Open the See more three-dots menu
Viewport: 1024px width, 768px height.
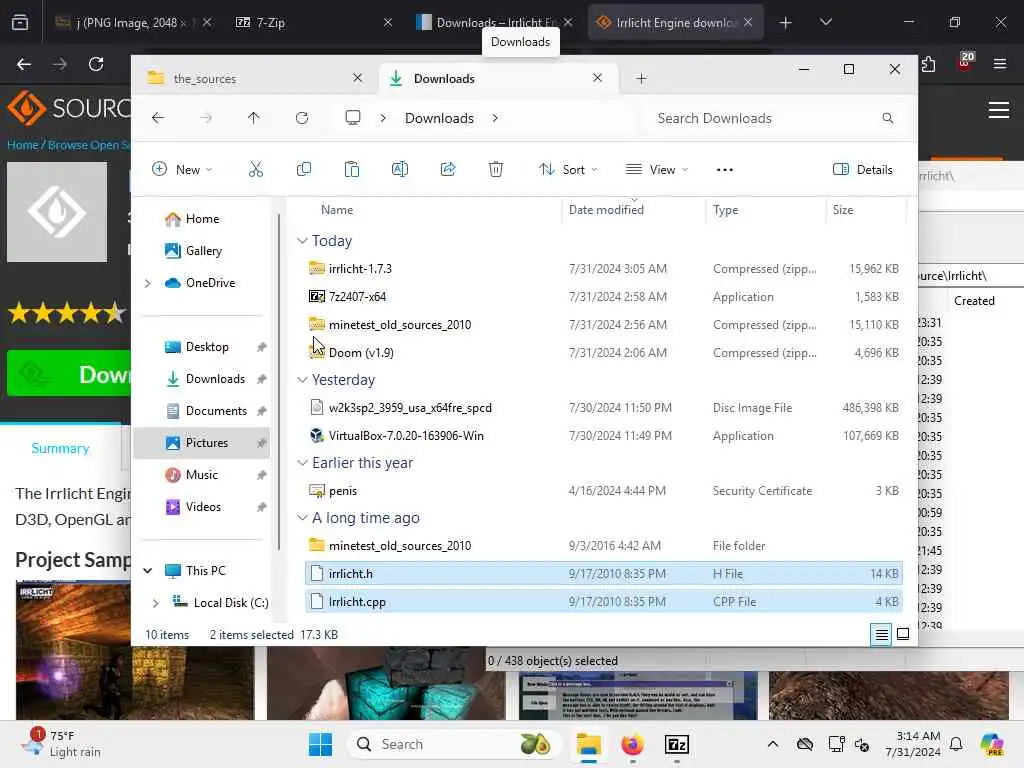click(x=724, y=170)
